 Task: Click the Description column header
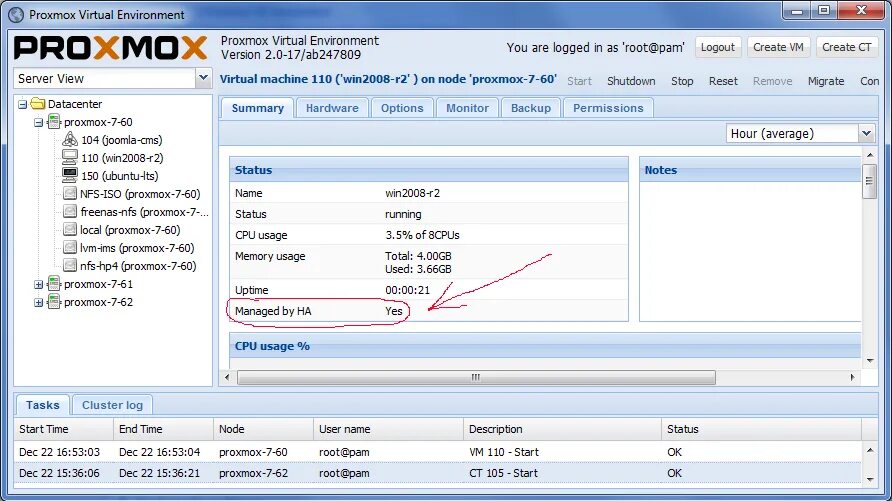click(x=562, y=429)
